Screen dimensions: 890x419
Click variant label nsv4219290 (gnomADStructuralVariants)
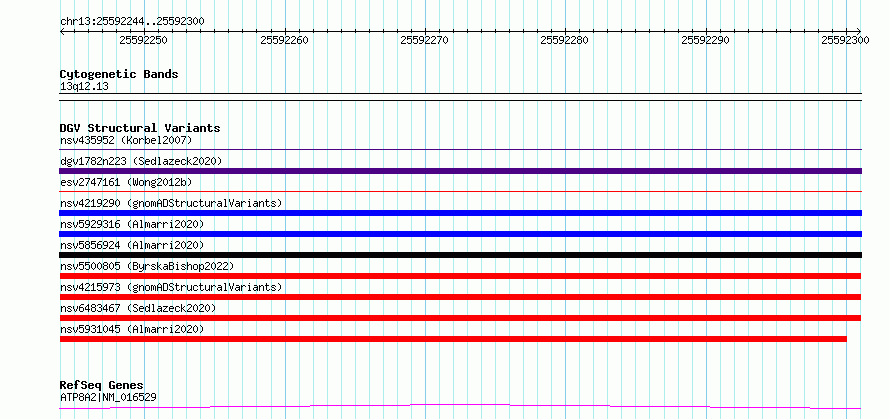(x=171, y=203)
